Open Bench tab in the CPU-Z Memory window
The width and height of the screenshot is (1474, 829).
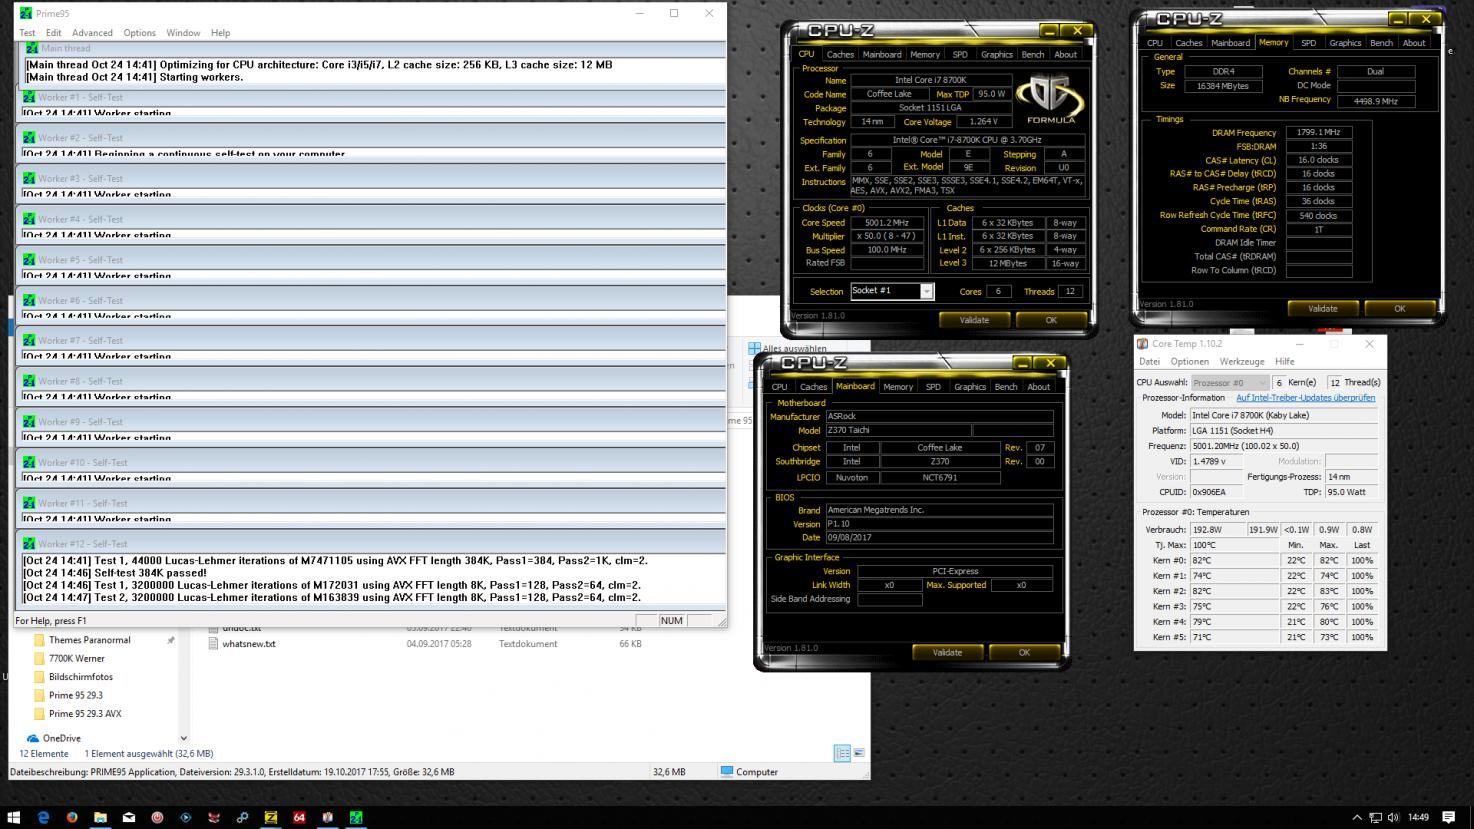click(x=1381, y=43)
